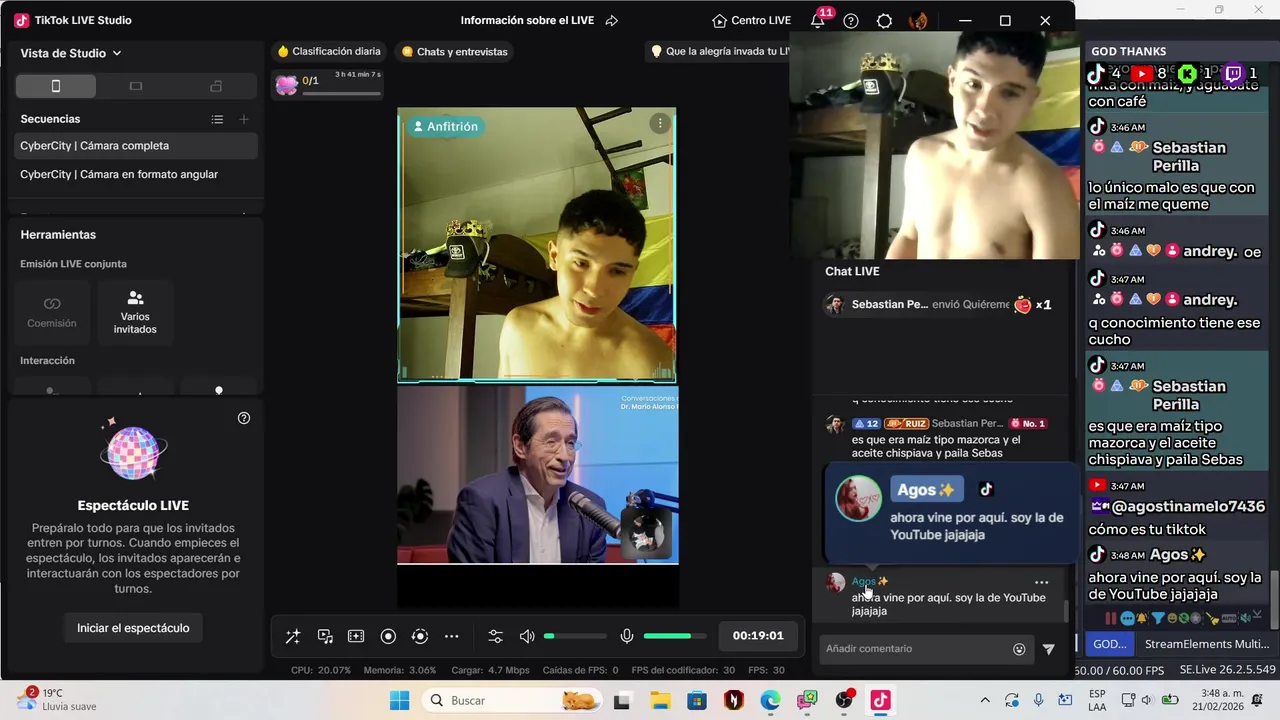Screen dimensions: 1280x720
Task: Select the portrait layout mode
Action: (x=56, y=86)
